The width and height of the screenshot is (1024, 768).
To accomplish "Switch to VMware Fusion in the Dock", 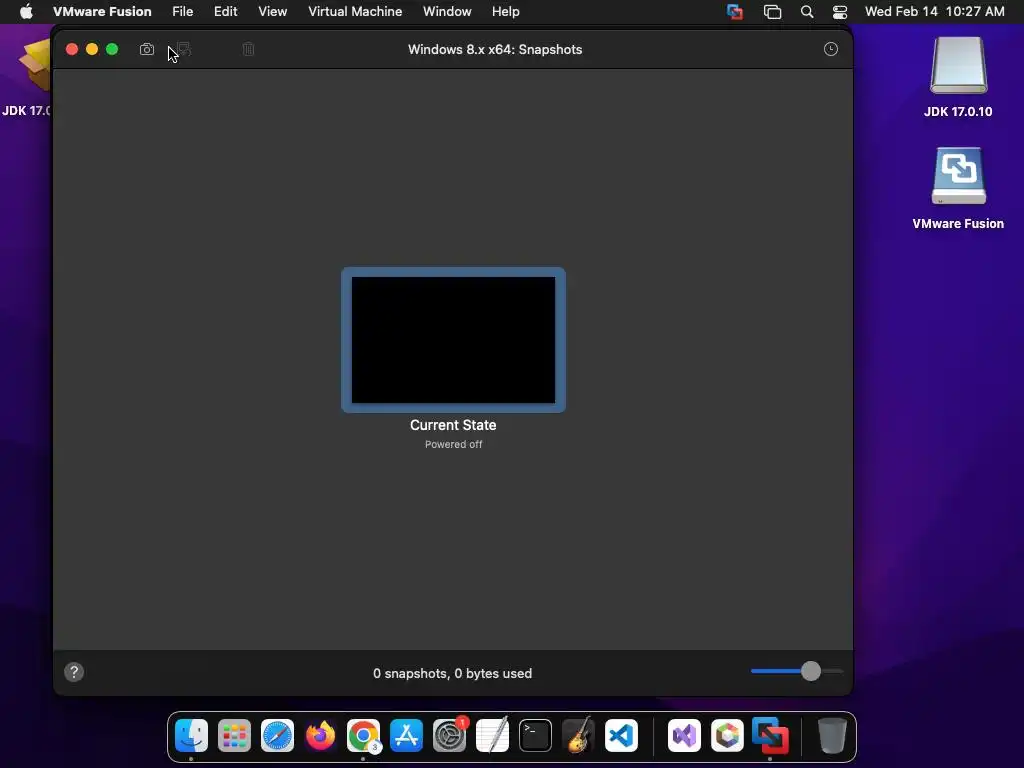I will (771, 736).
